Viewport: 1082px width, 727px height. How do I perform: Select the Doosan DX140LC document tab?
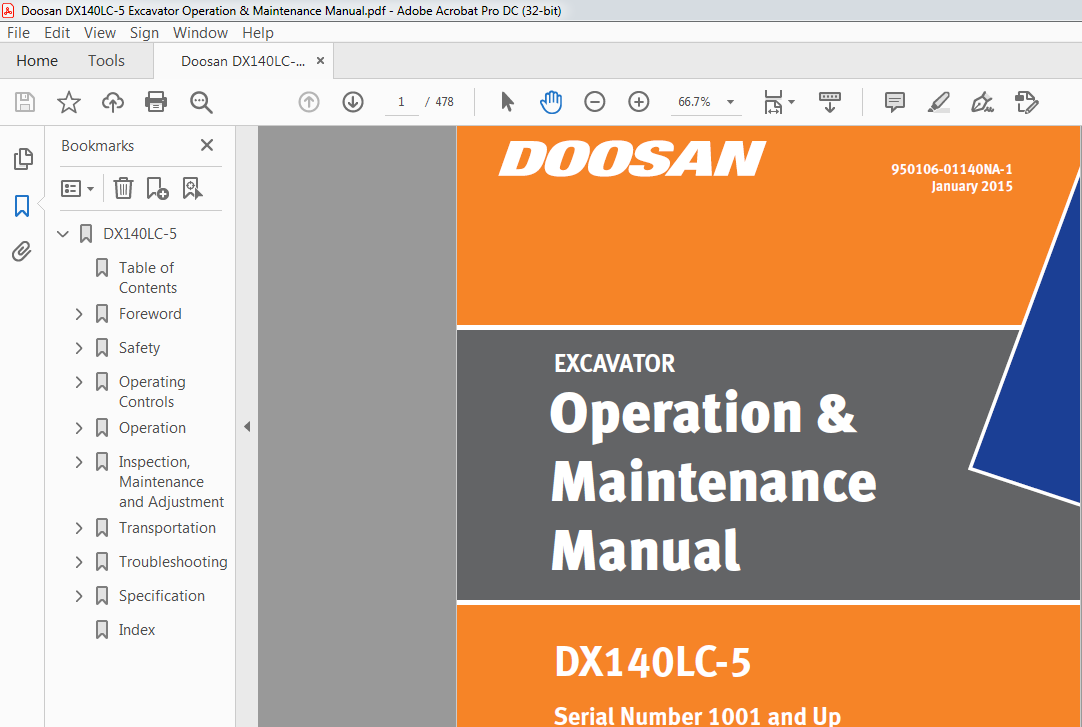pos(242,61)
